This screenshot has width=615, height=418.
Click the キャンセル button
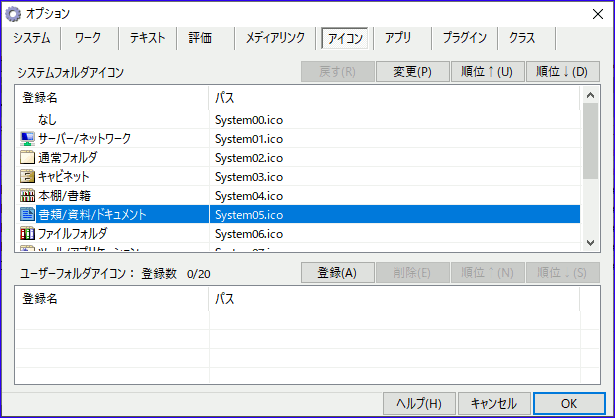494,403
